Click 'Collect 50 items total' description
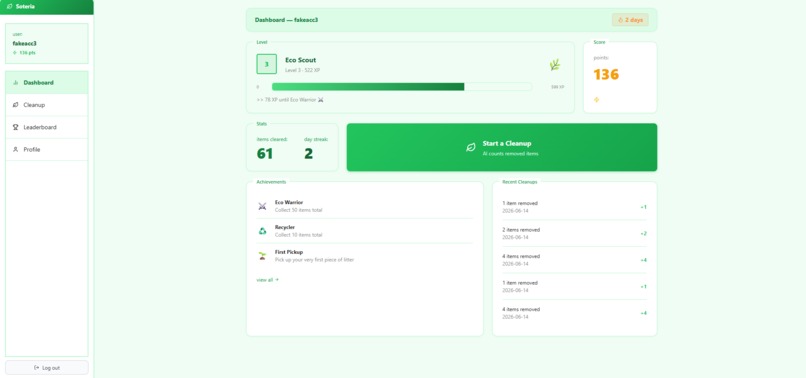806x378 pixels. click(299, 210)
